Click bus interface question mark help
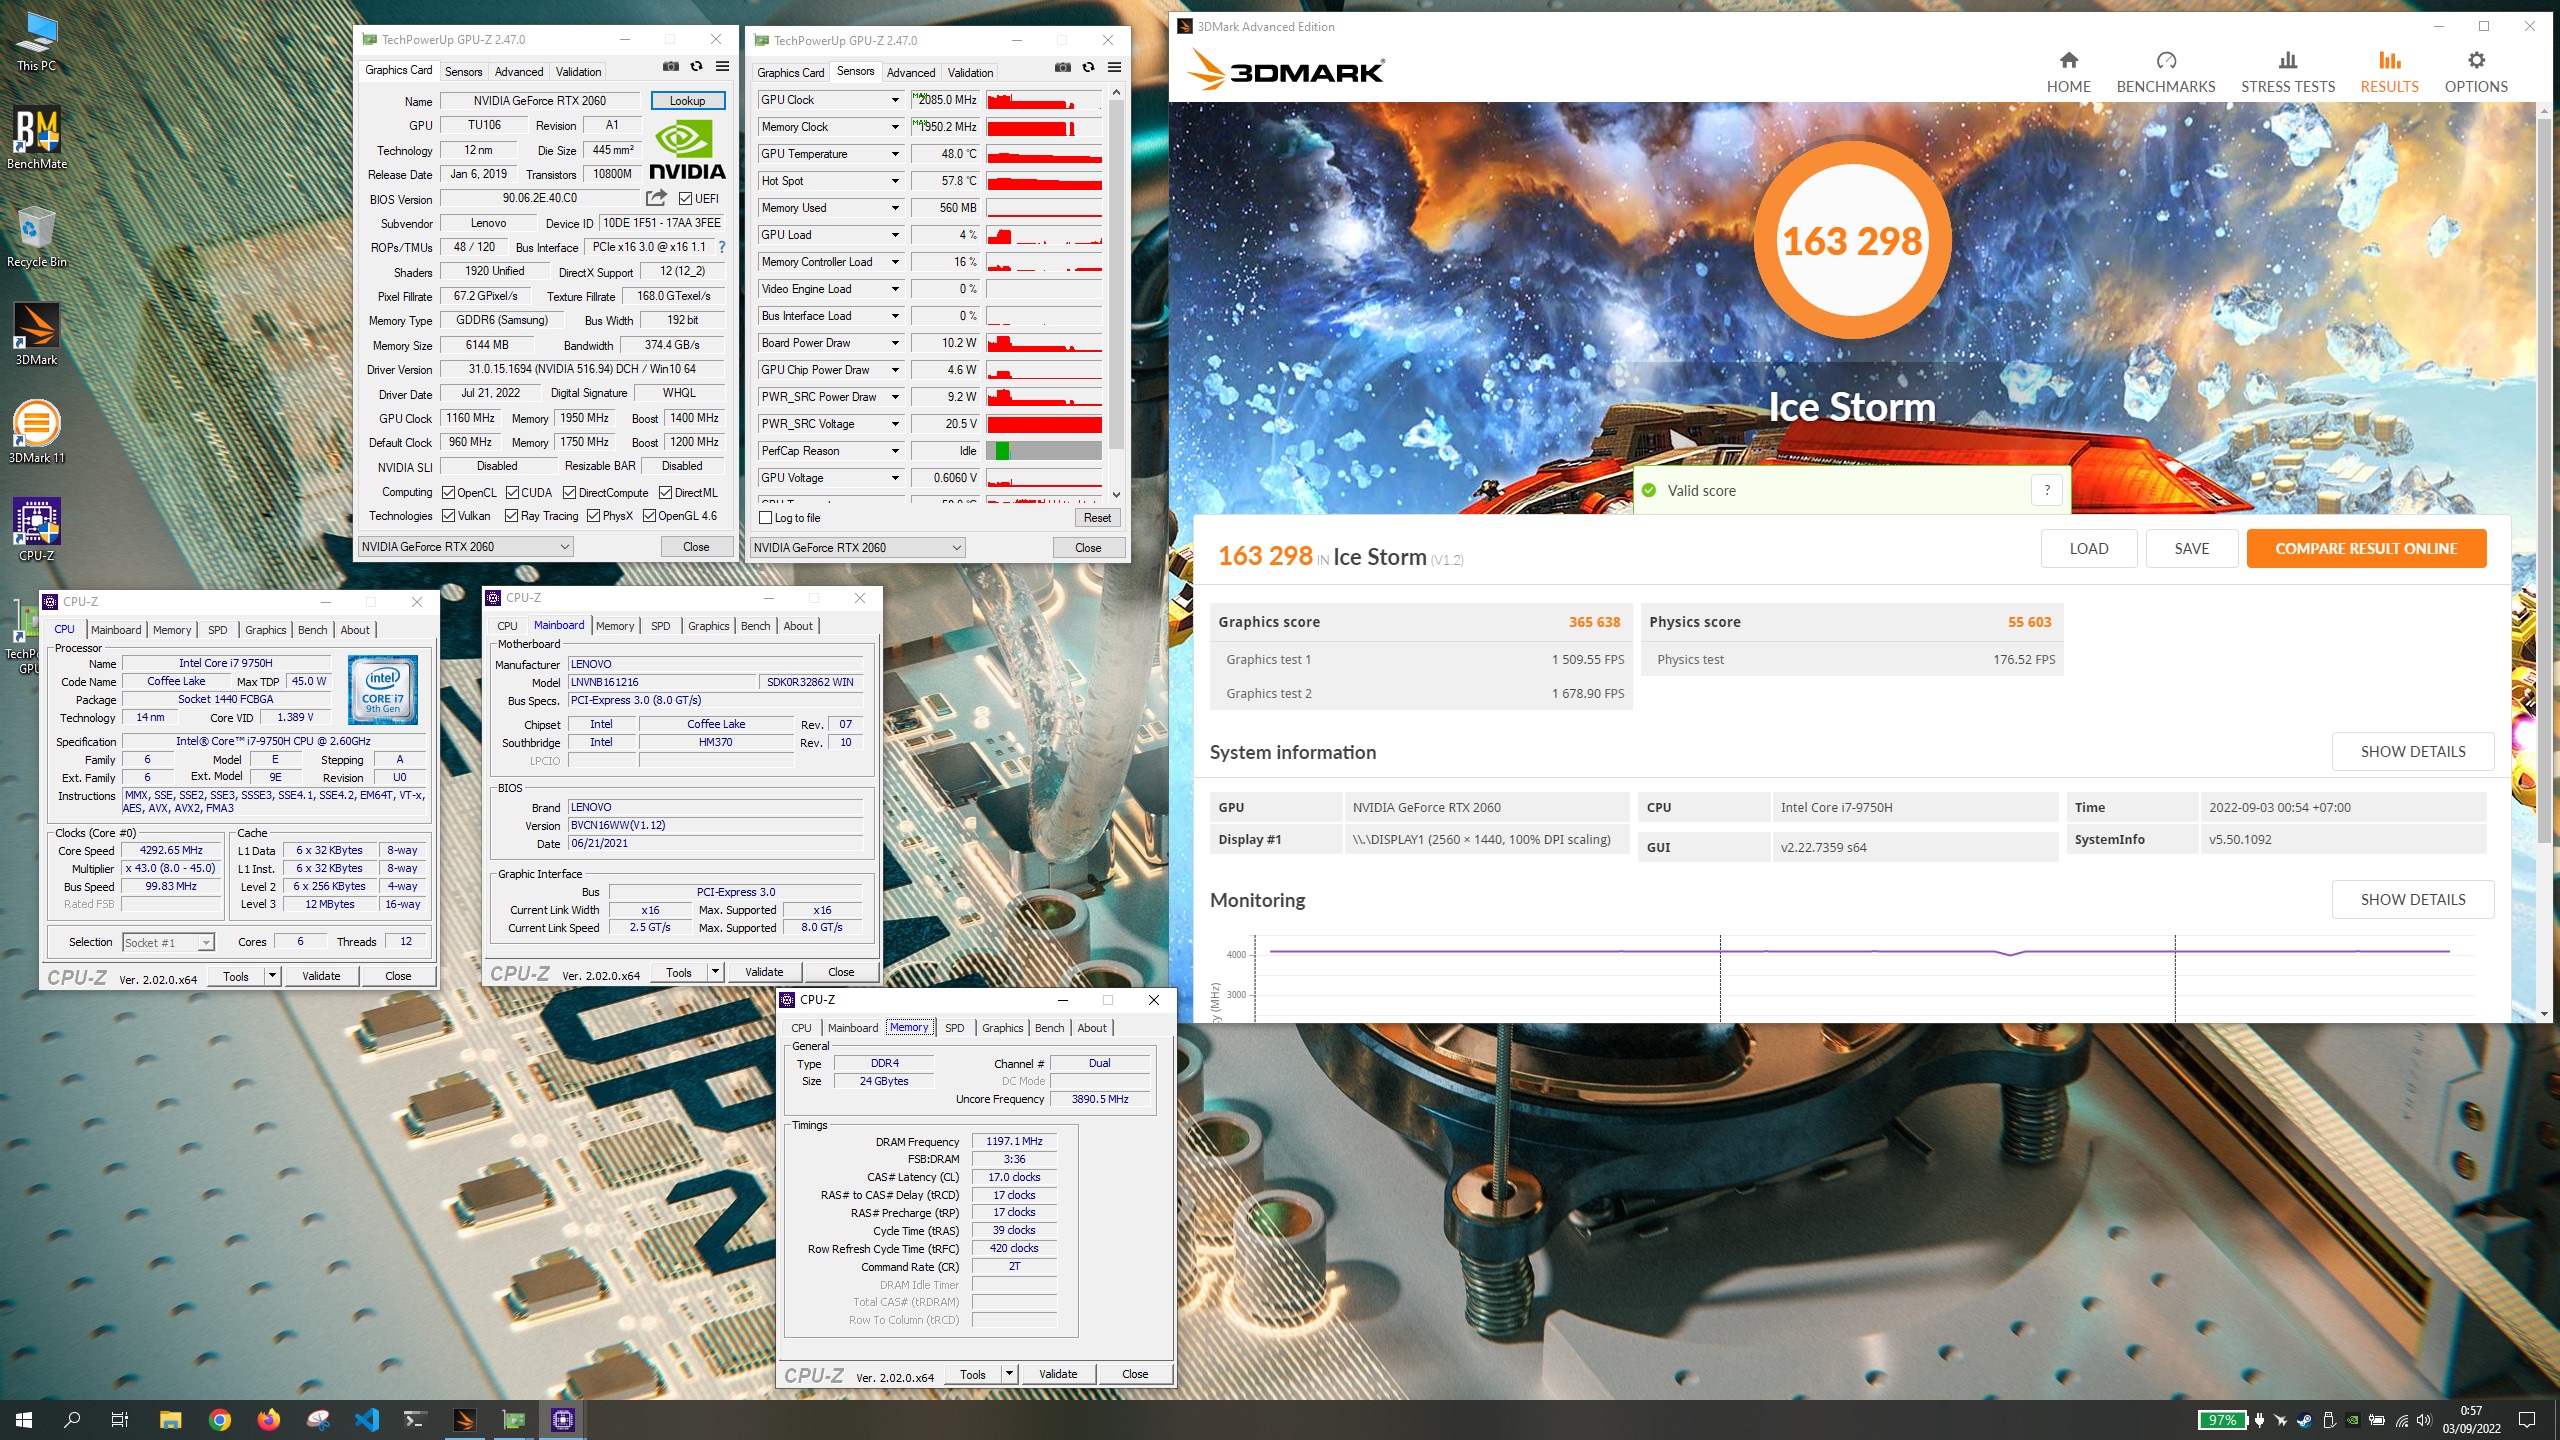Screen dimensions: 2560x1440 click(x=721, y=247)
